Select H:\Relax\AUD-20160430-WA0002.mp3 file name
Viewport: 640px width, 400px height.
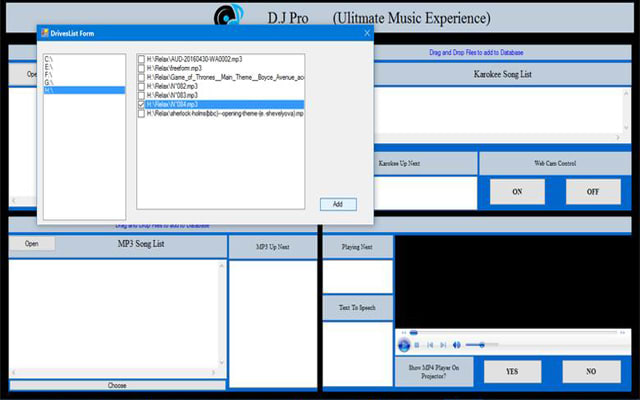[194, 60]
